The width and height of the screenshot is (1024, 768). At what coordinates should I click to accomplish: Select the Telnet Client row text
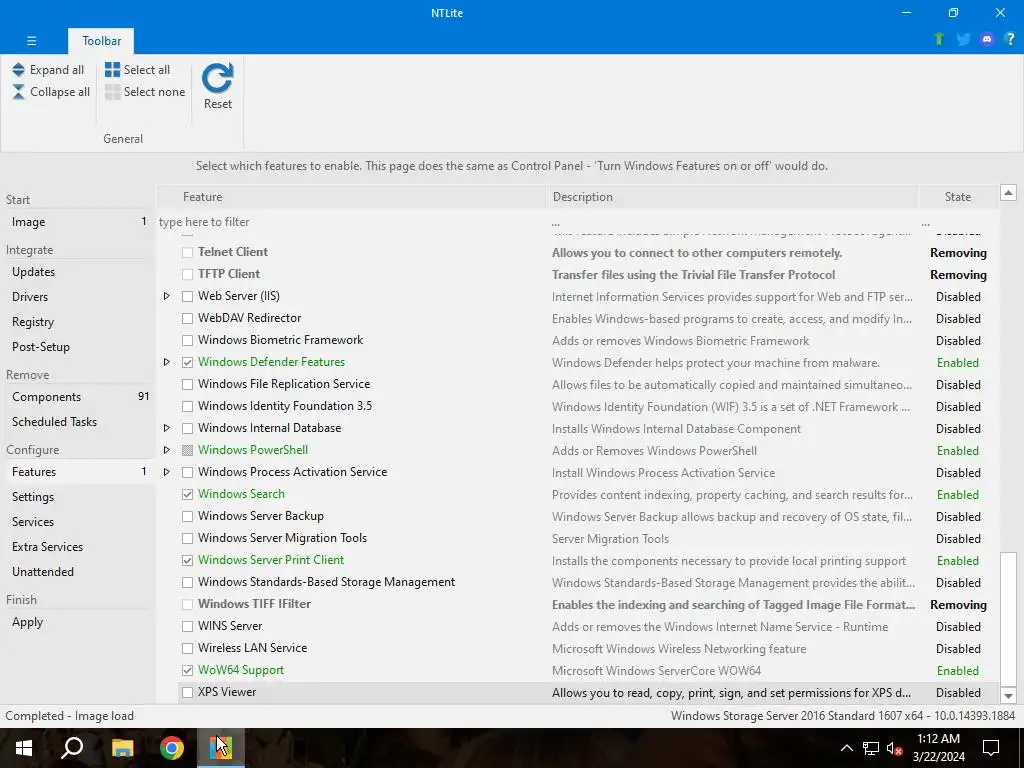232,252
